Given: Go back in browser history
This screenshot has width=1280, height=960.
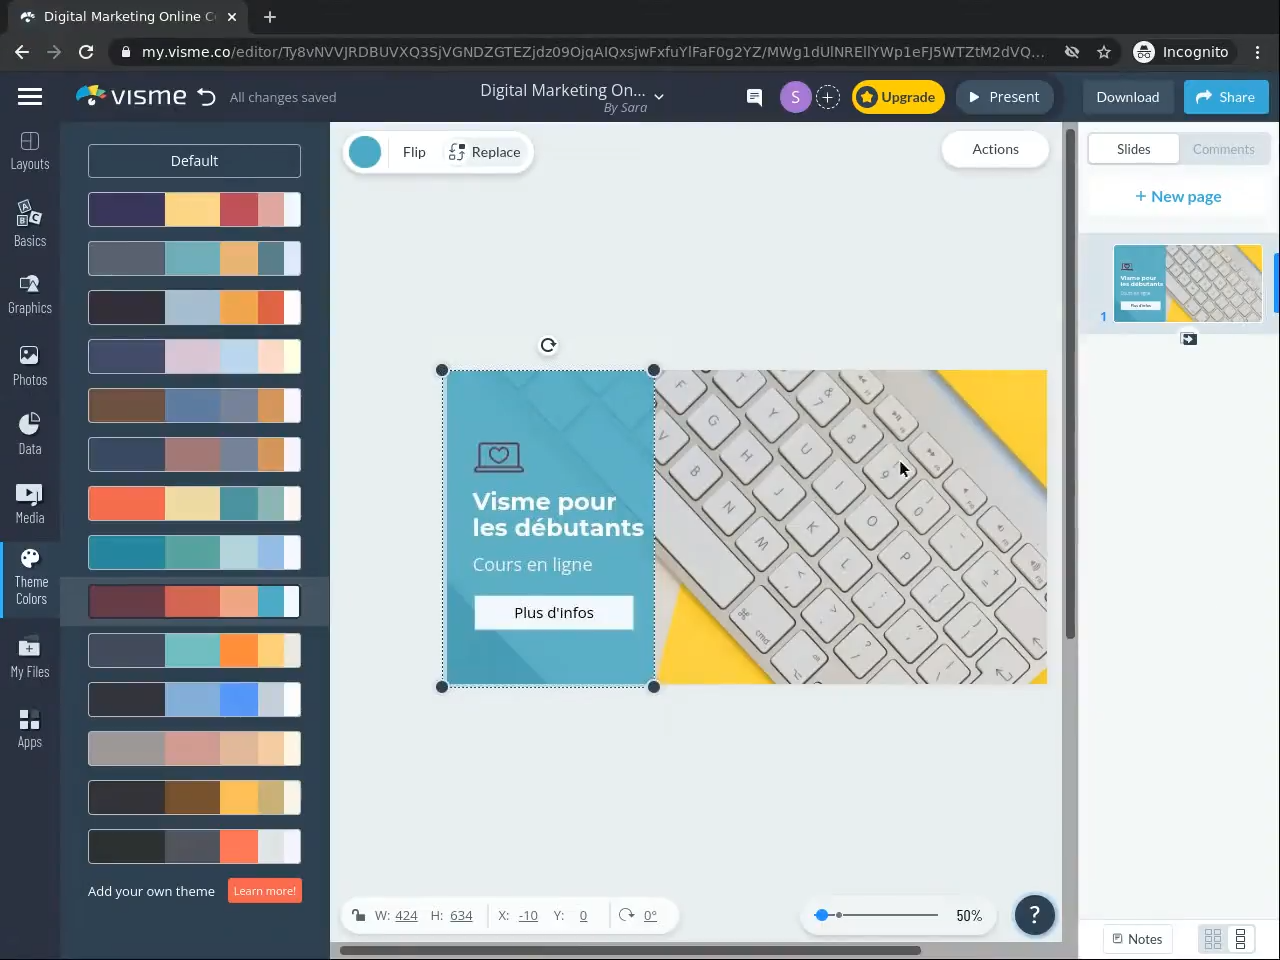Looking at the screenshot, I should (x=22, y=52).
